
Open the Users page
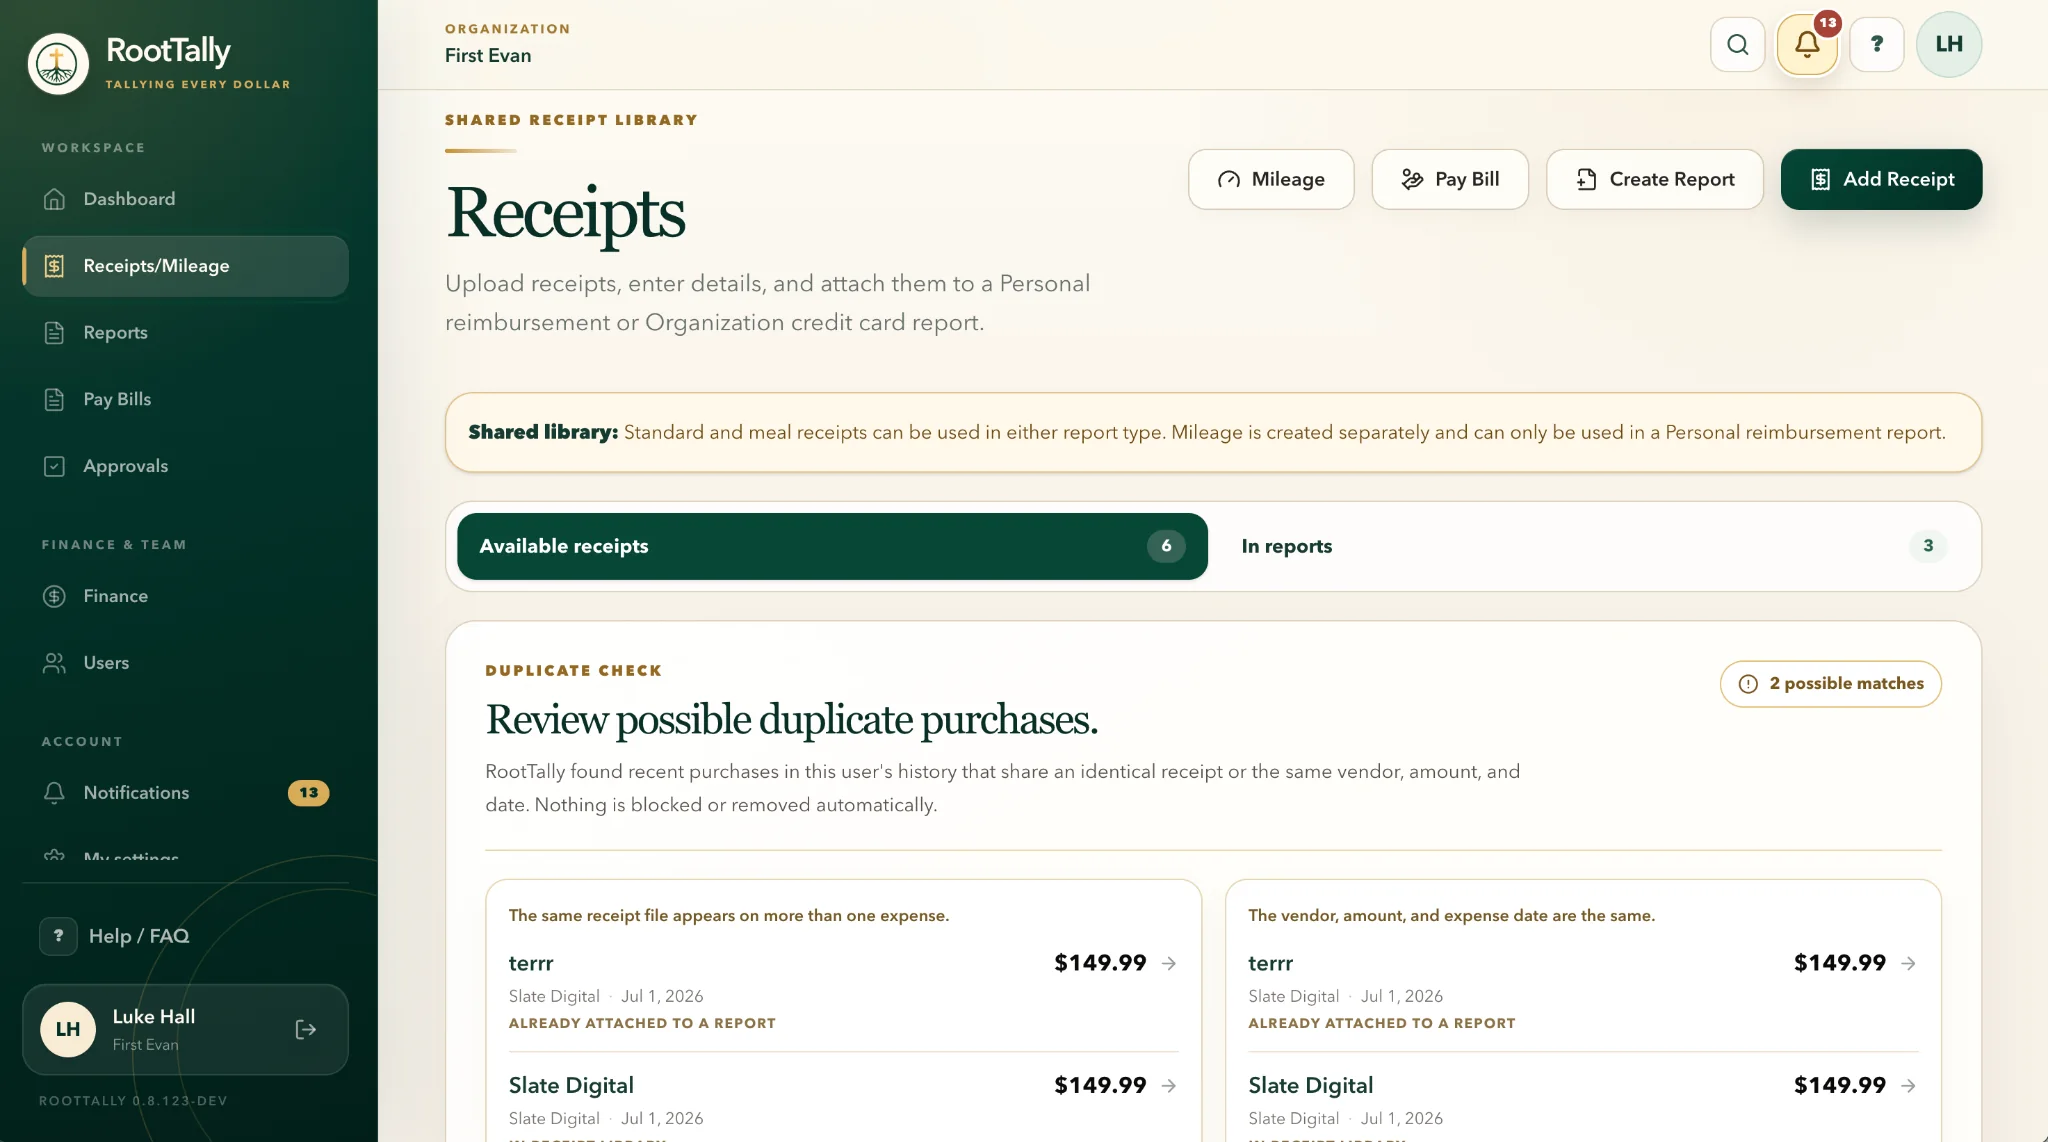186,664
